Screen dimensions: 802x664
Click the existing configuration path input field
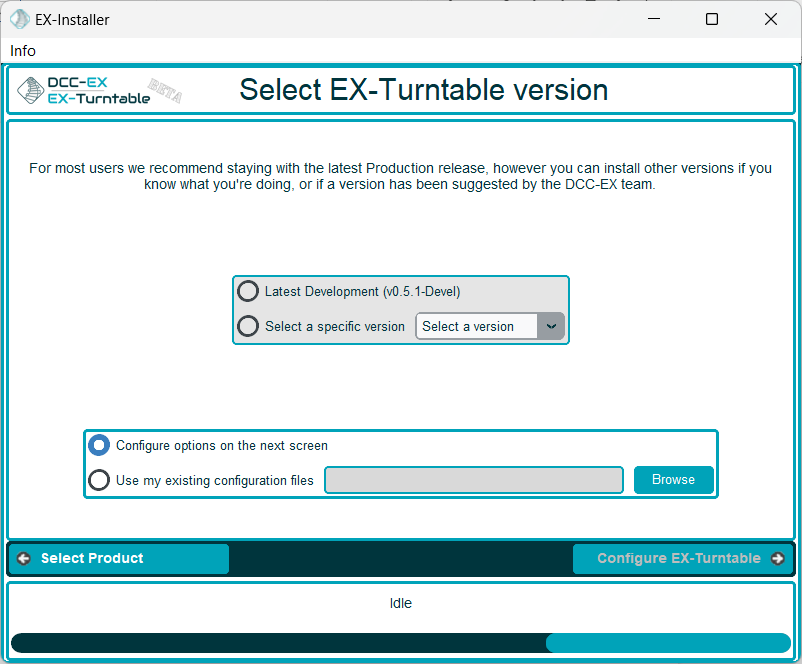point(474,480)
